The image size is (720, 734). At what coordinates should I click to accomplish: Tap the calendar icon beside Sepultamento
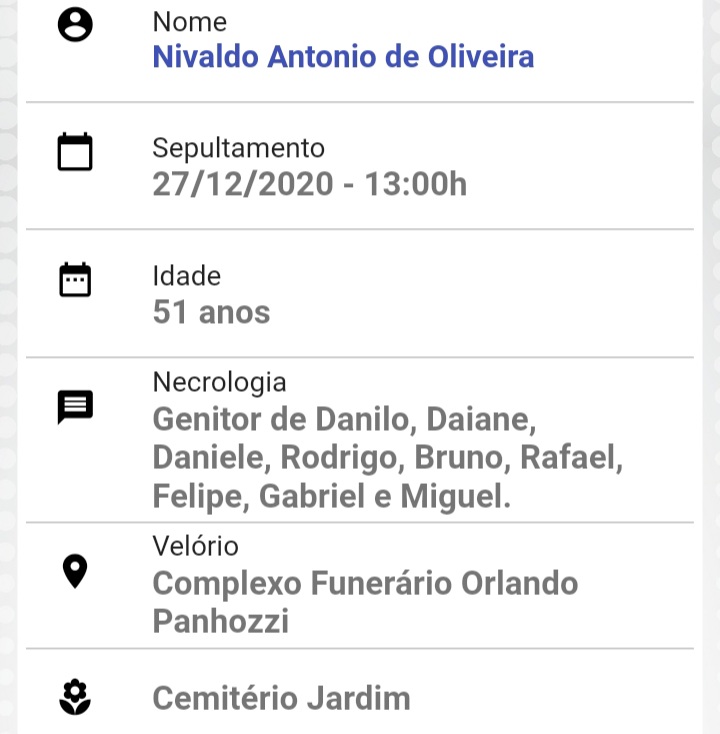coord(75,152)
